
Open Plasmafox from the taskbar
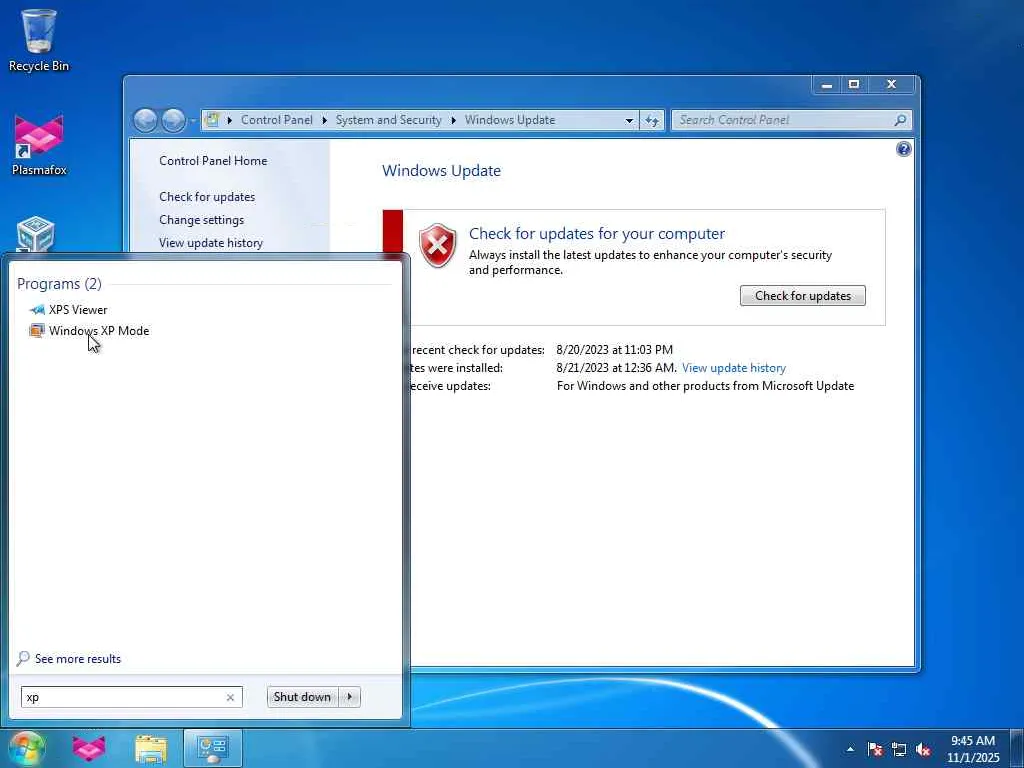[x=89, y=748]
